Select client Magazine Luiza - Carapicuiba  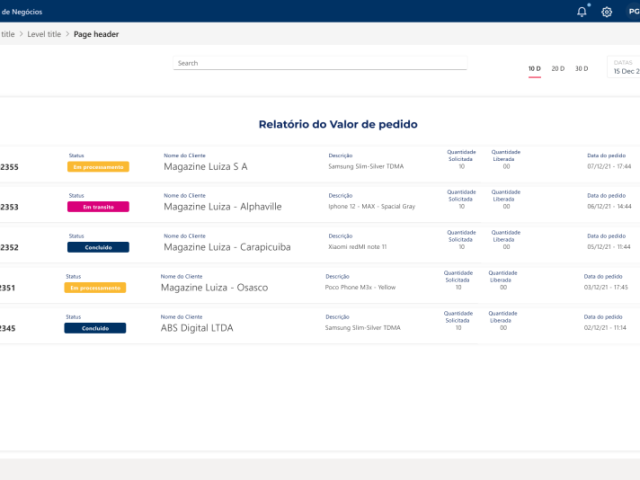point(227,247)
